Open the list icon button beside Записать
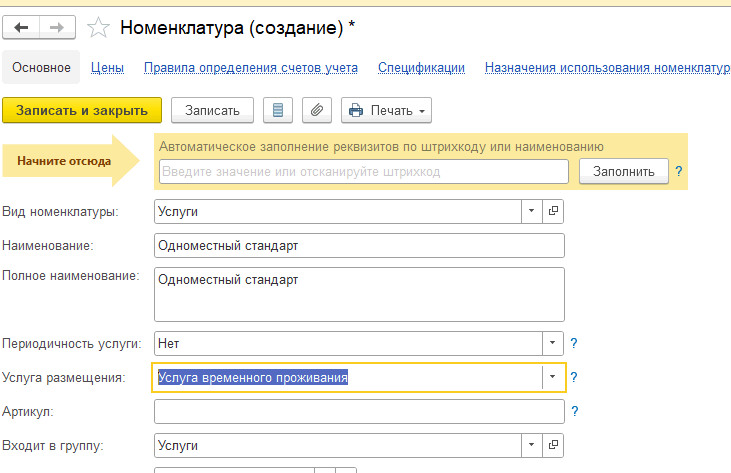731x473 pixels. [278, 110]
